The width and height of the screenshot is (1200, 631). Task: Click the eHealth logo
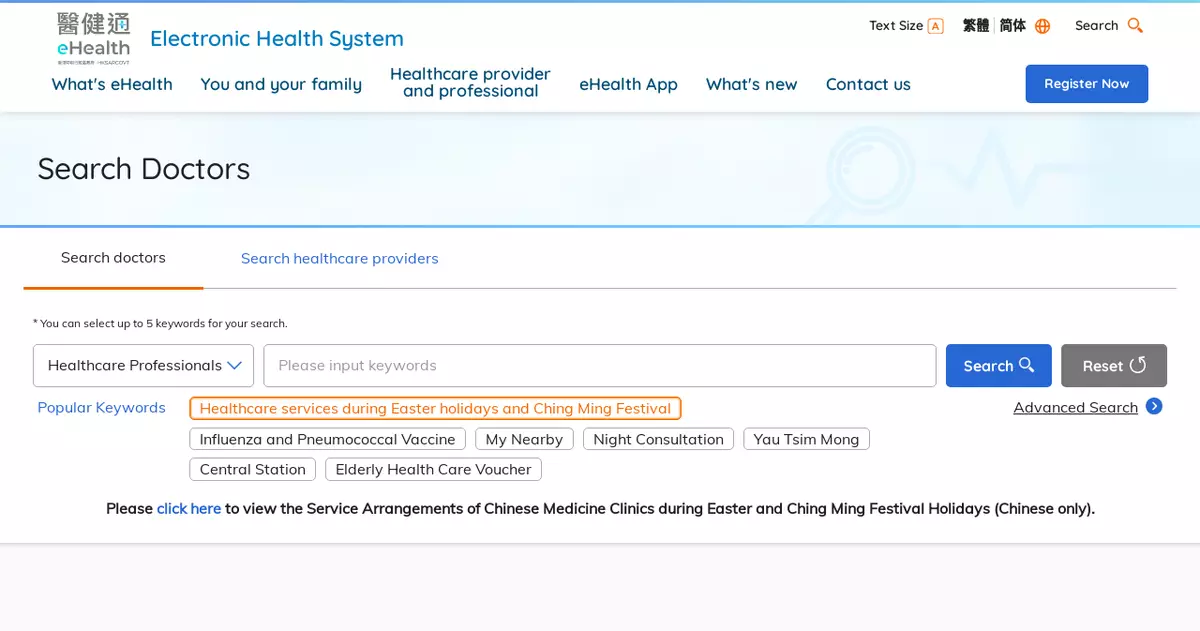pyautogui.click(x=93, y=38)
